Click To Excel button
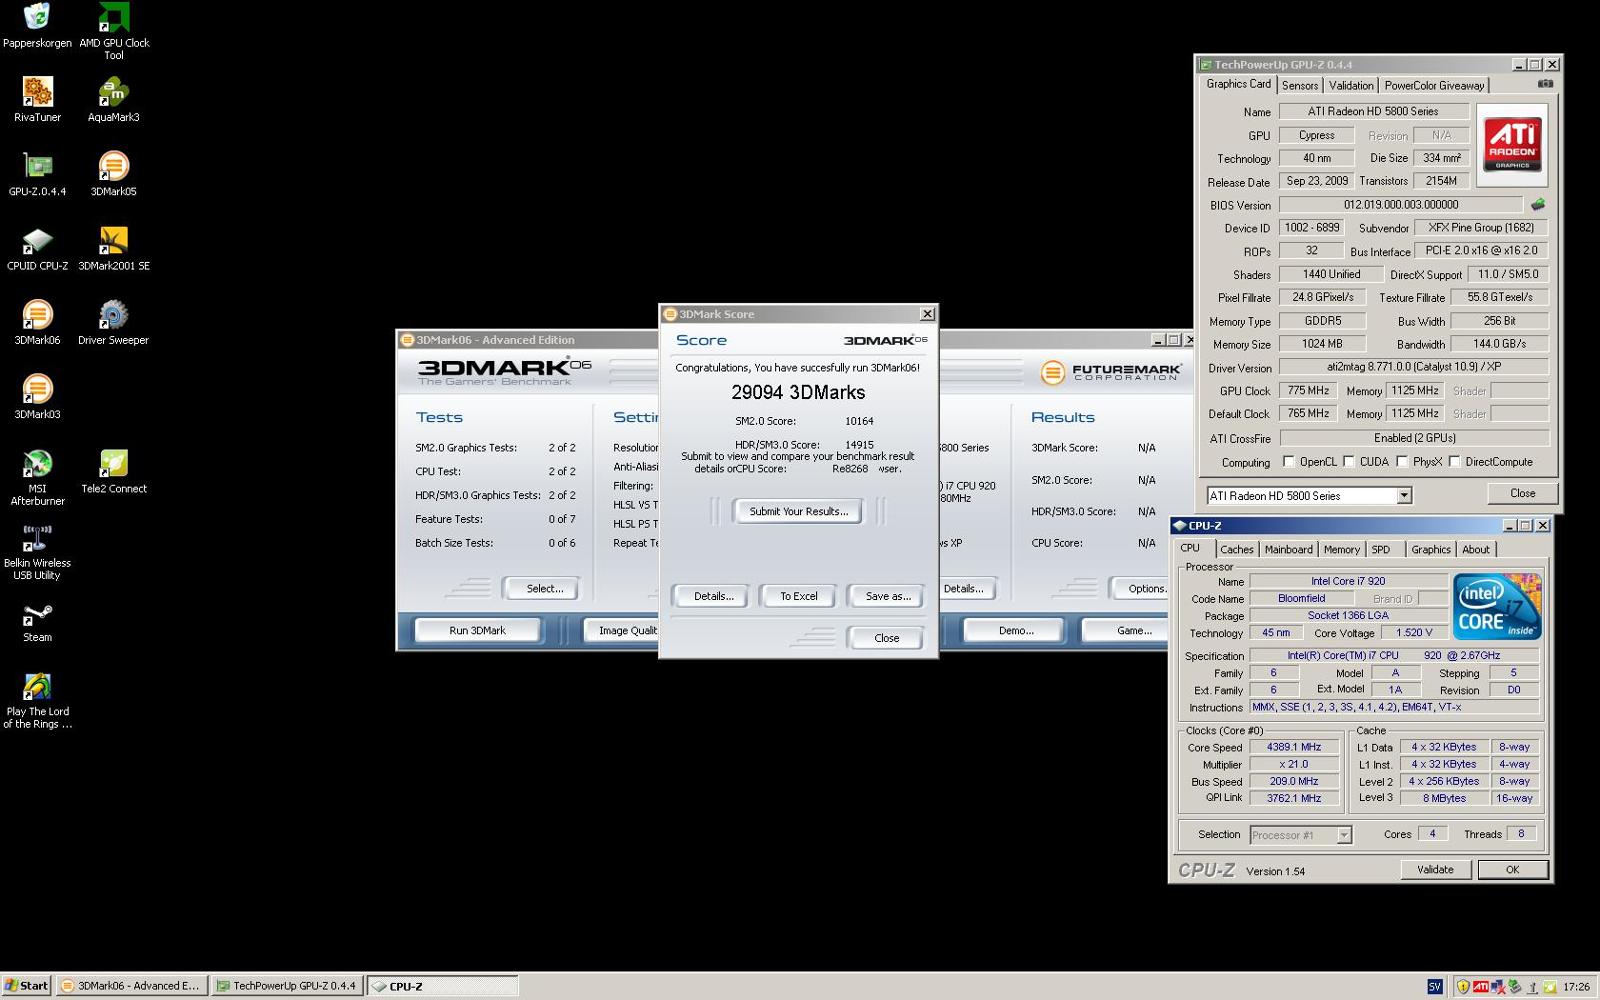The image size is (1600, 1000). (x=799, y=596)
